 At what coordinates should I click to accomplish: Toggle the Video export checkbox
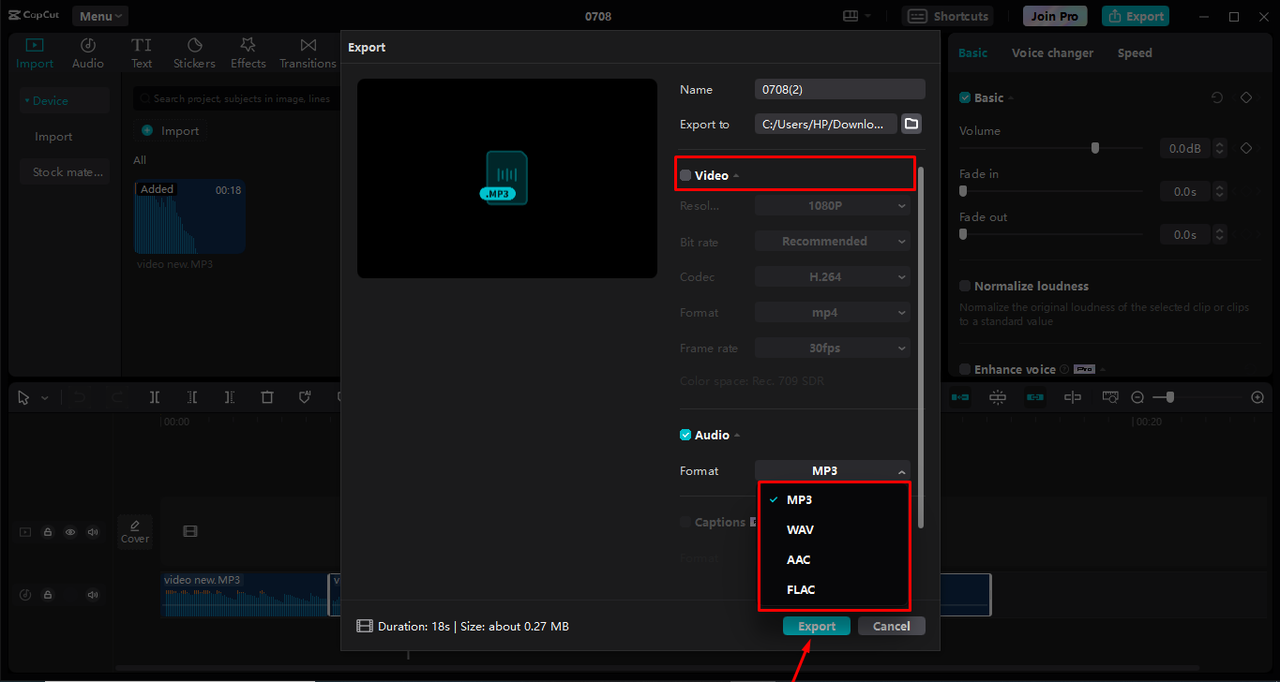(x=685, y=175)
